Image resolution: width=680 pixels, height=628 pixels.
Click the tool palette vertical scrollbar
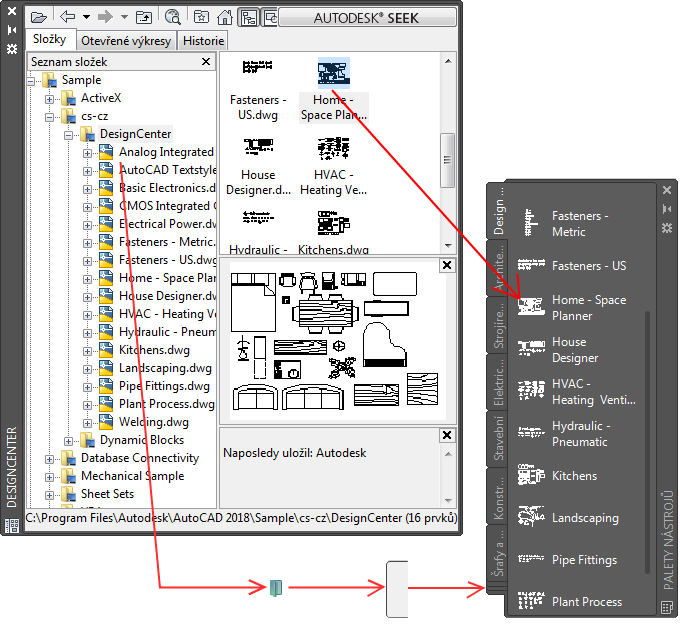(x=647, y=442)
